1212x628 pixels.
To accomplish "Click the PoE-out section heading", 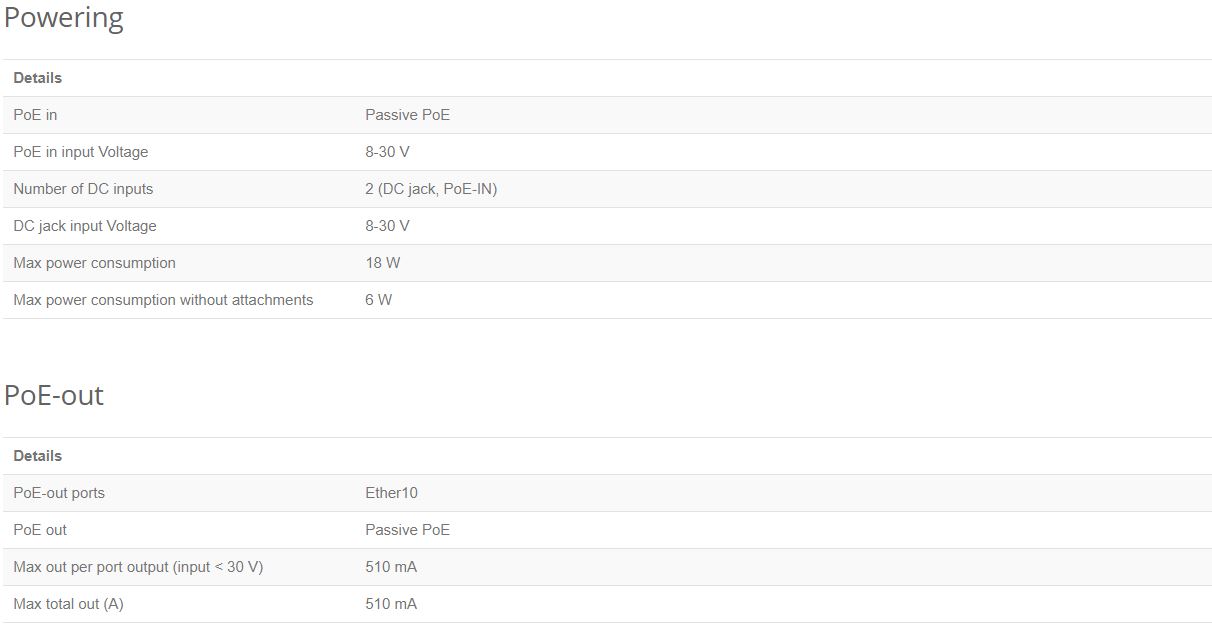I will pyautogui.click(x=54, y=395).
